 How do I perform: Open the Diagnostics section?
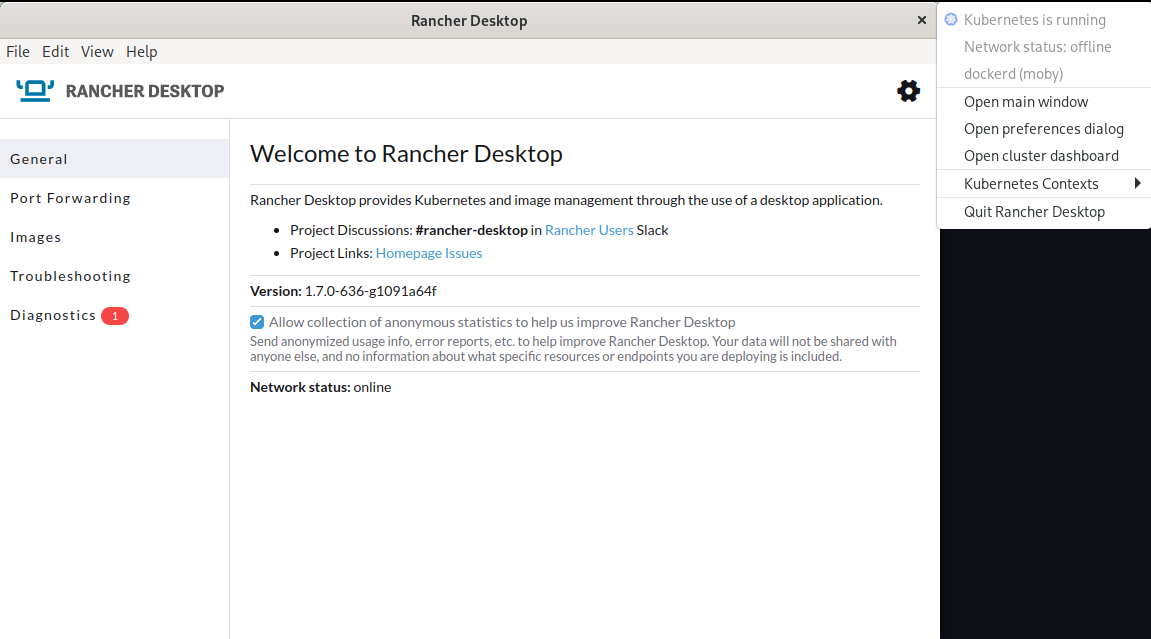tap(52, 314)
